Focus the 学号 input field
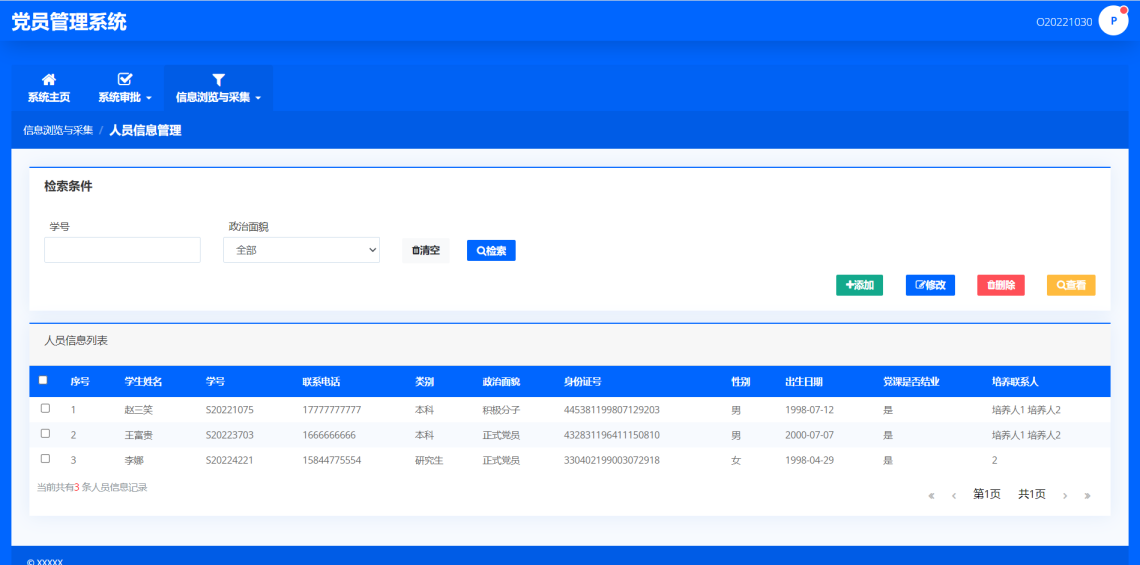 pyautogui.click(x=122, y=250)
